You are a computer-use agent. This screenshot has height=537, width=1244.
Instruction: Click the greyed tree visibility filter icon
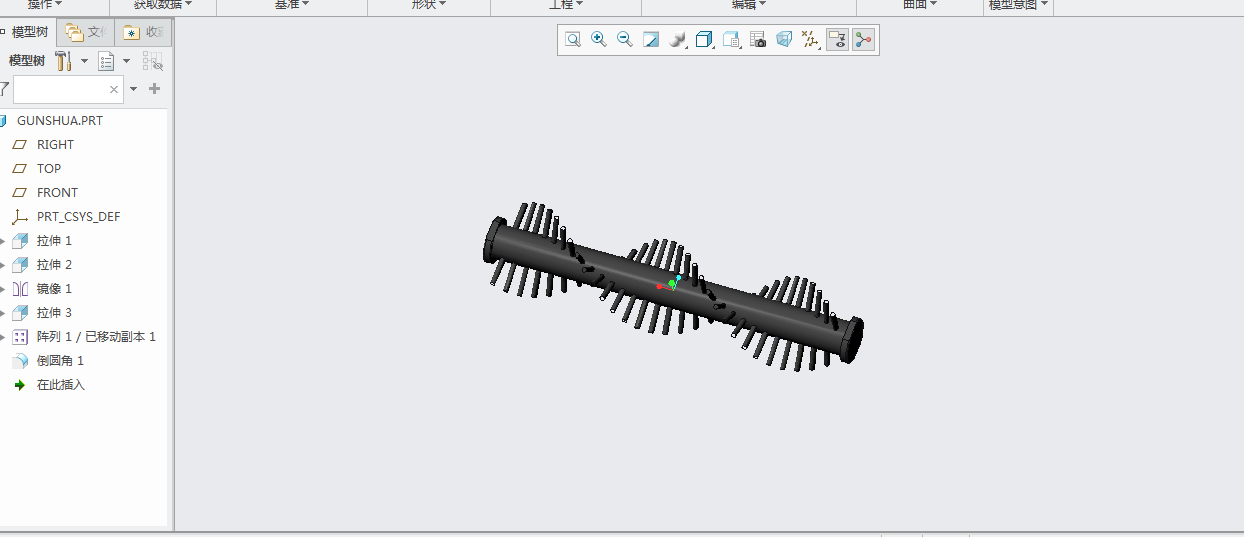point(153,61)
